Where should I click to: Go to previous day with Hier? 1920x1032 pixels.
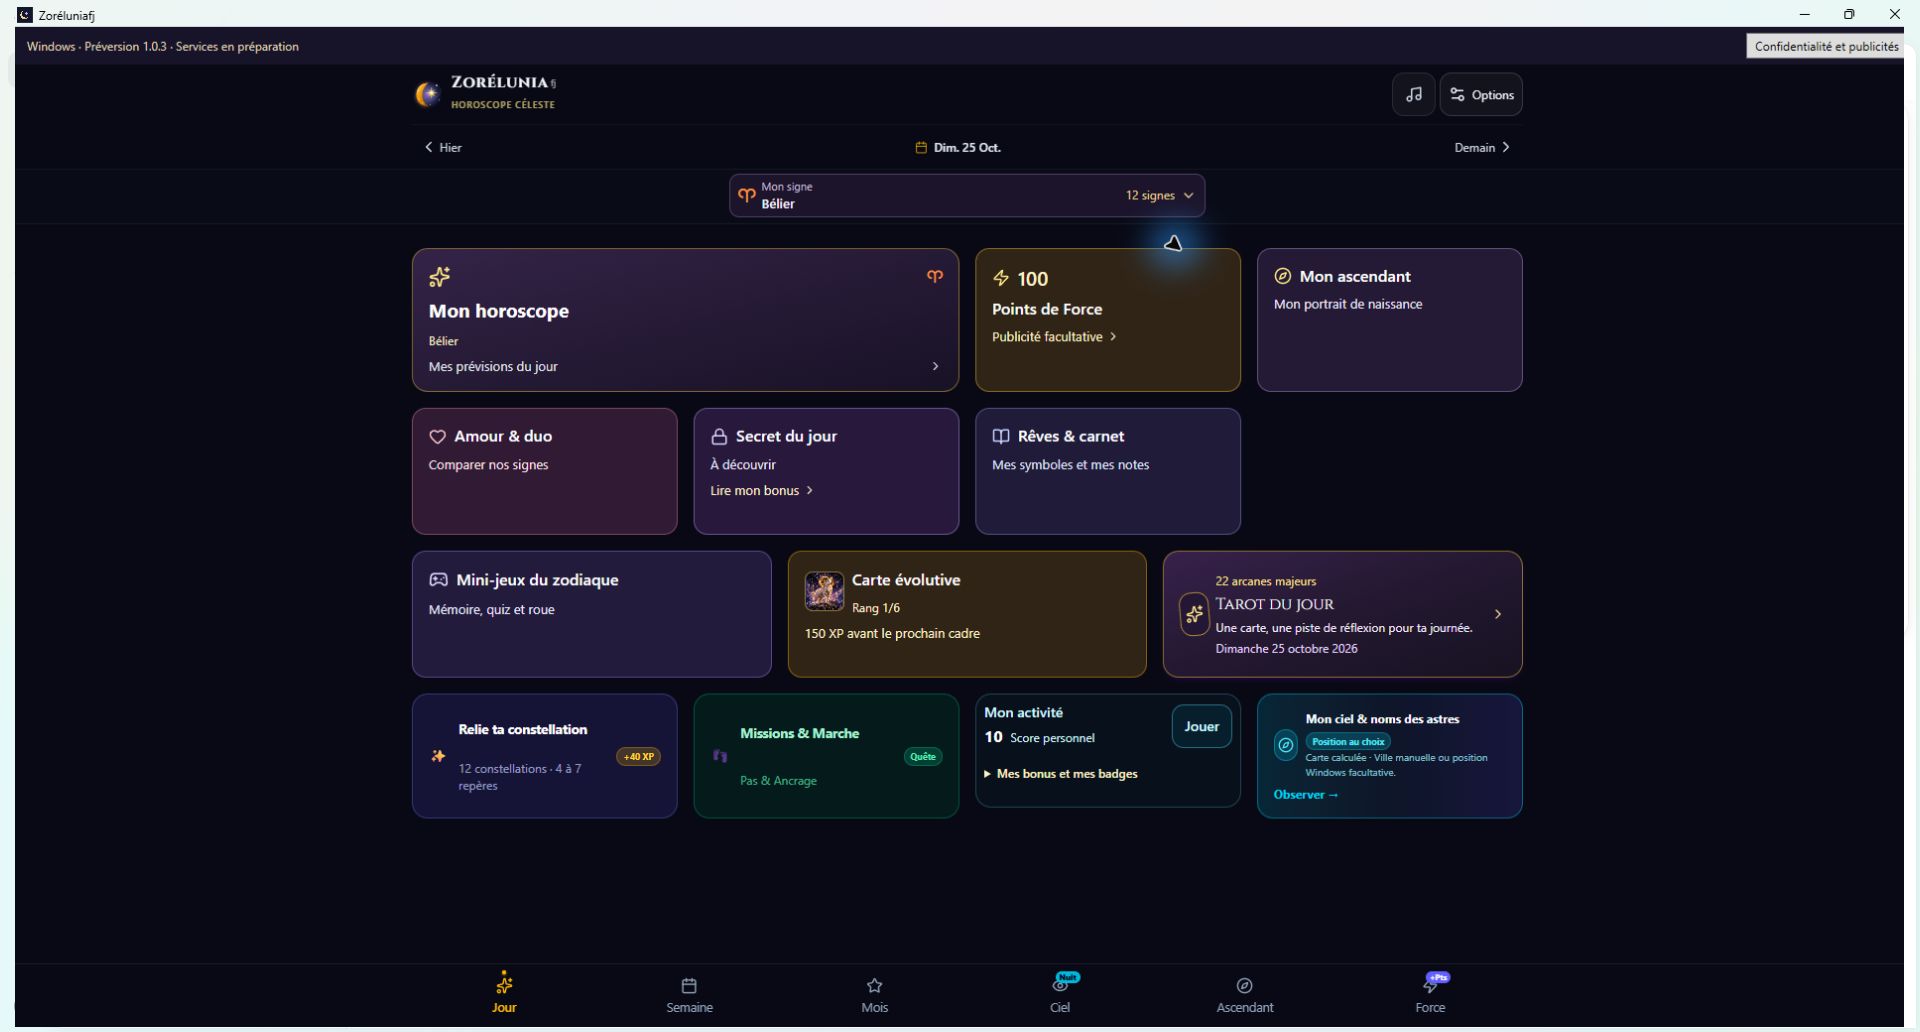coord(443,148)
